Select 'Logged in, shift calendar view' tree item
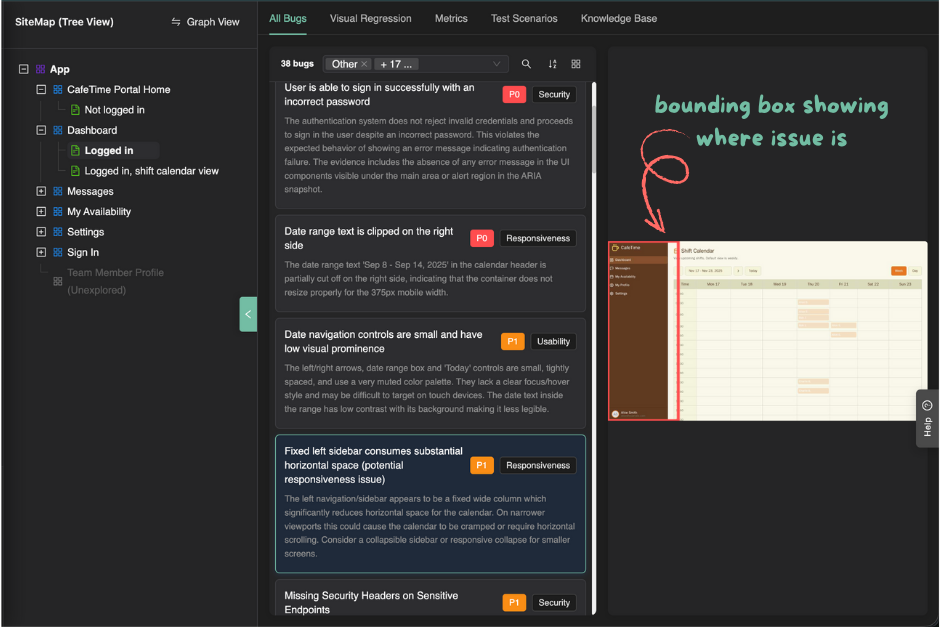The width and height of the screenshot is (940, 627). (151, 171)
